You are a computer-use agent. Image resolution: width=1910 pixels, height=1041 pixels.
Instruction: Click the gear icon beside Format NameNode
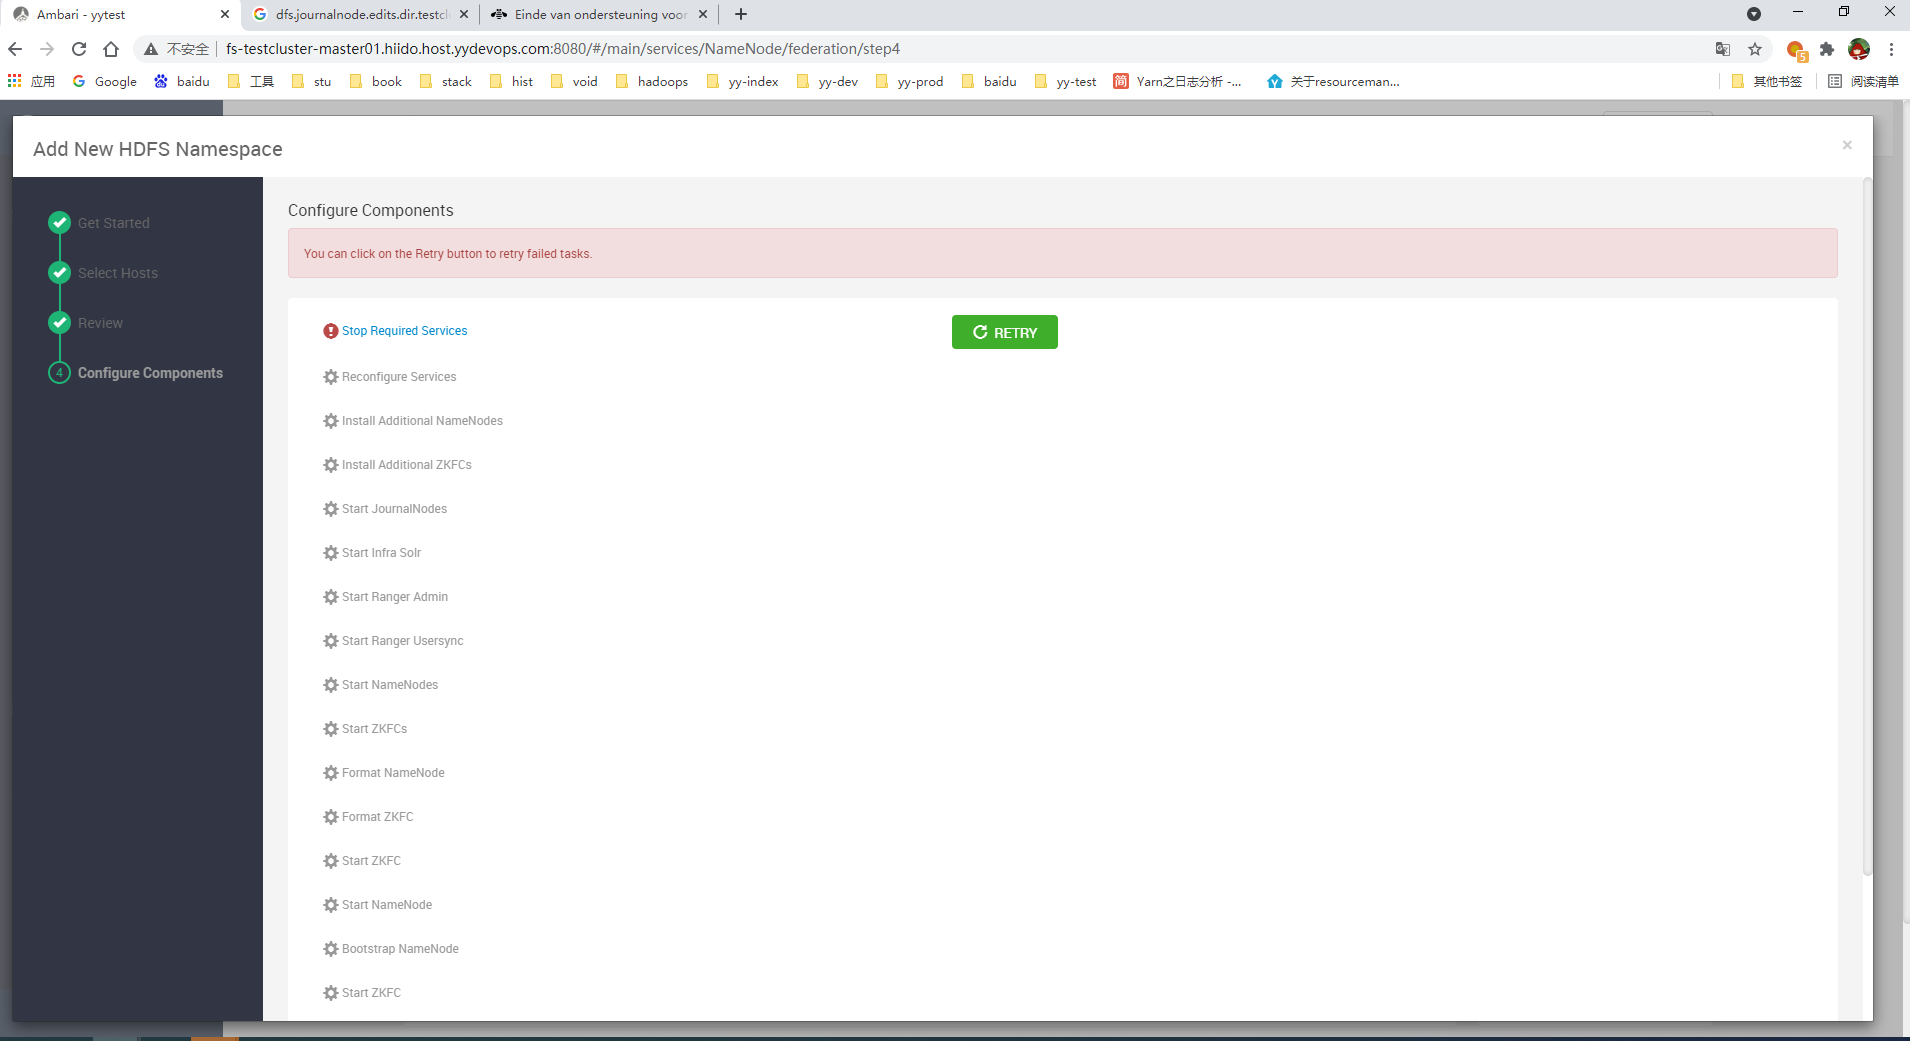coord(330,773)
